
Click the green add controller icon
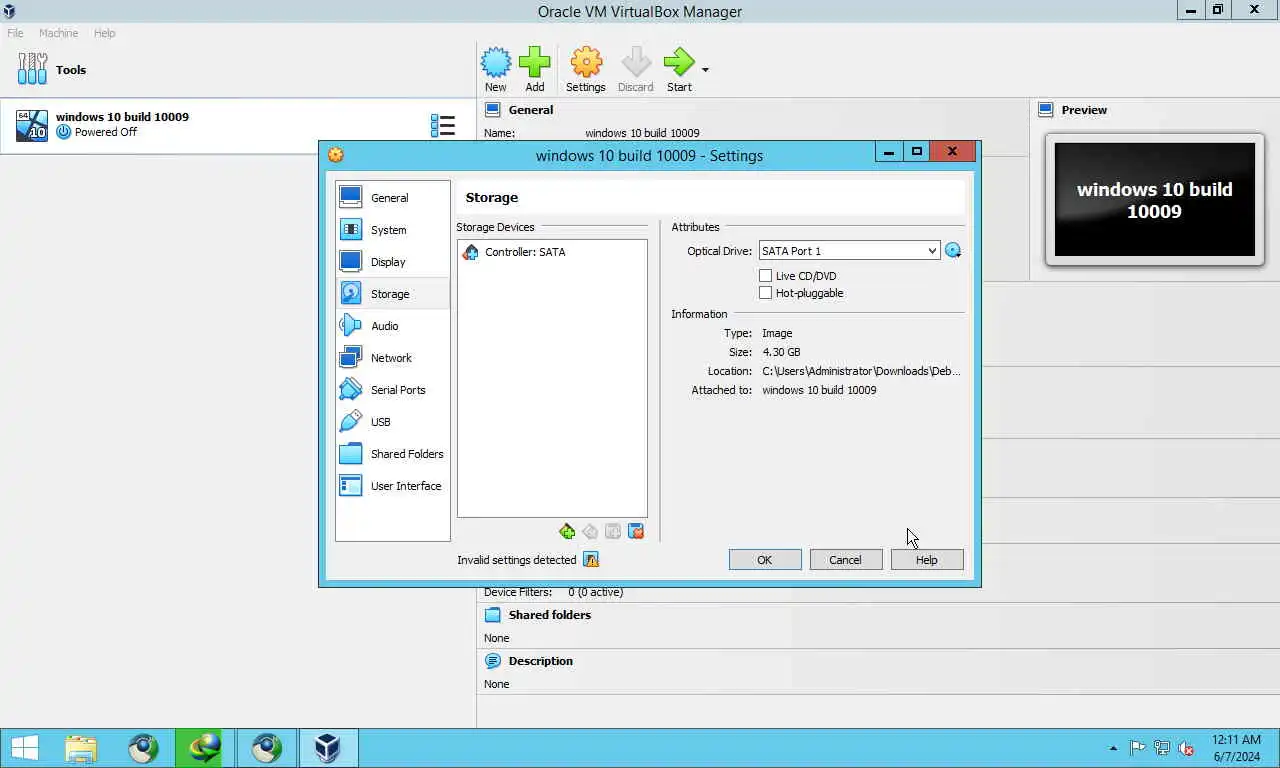tap(567, 532)
